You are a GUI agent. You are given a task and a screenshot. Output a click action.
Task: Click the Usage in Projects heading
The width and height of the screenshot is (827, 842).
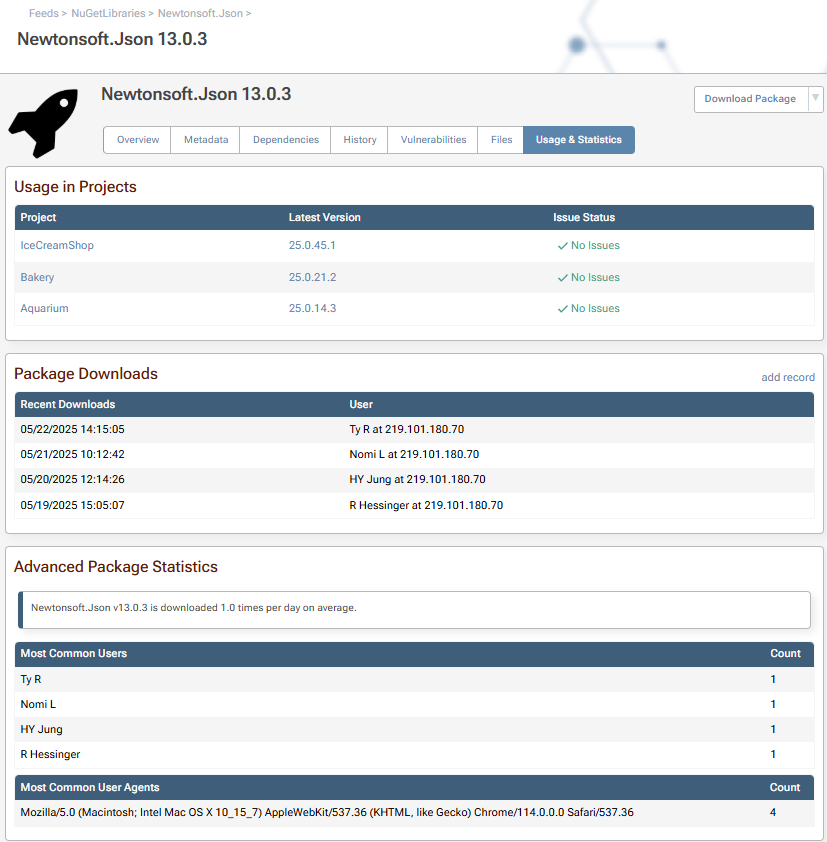75,187
